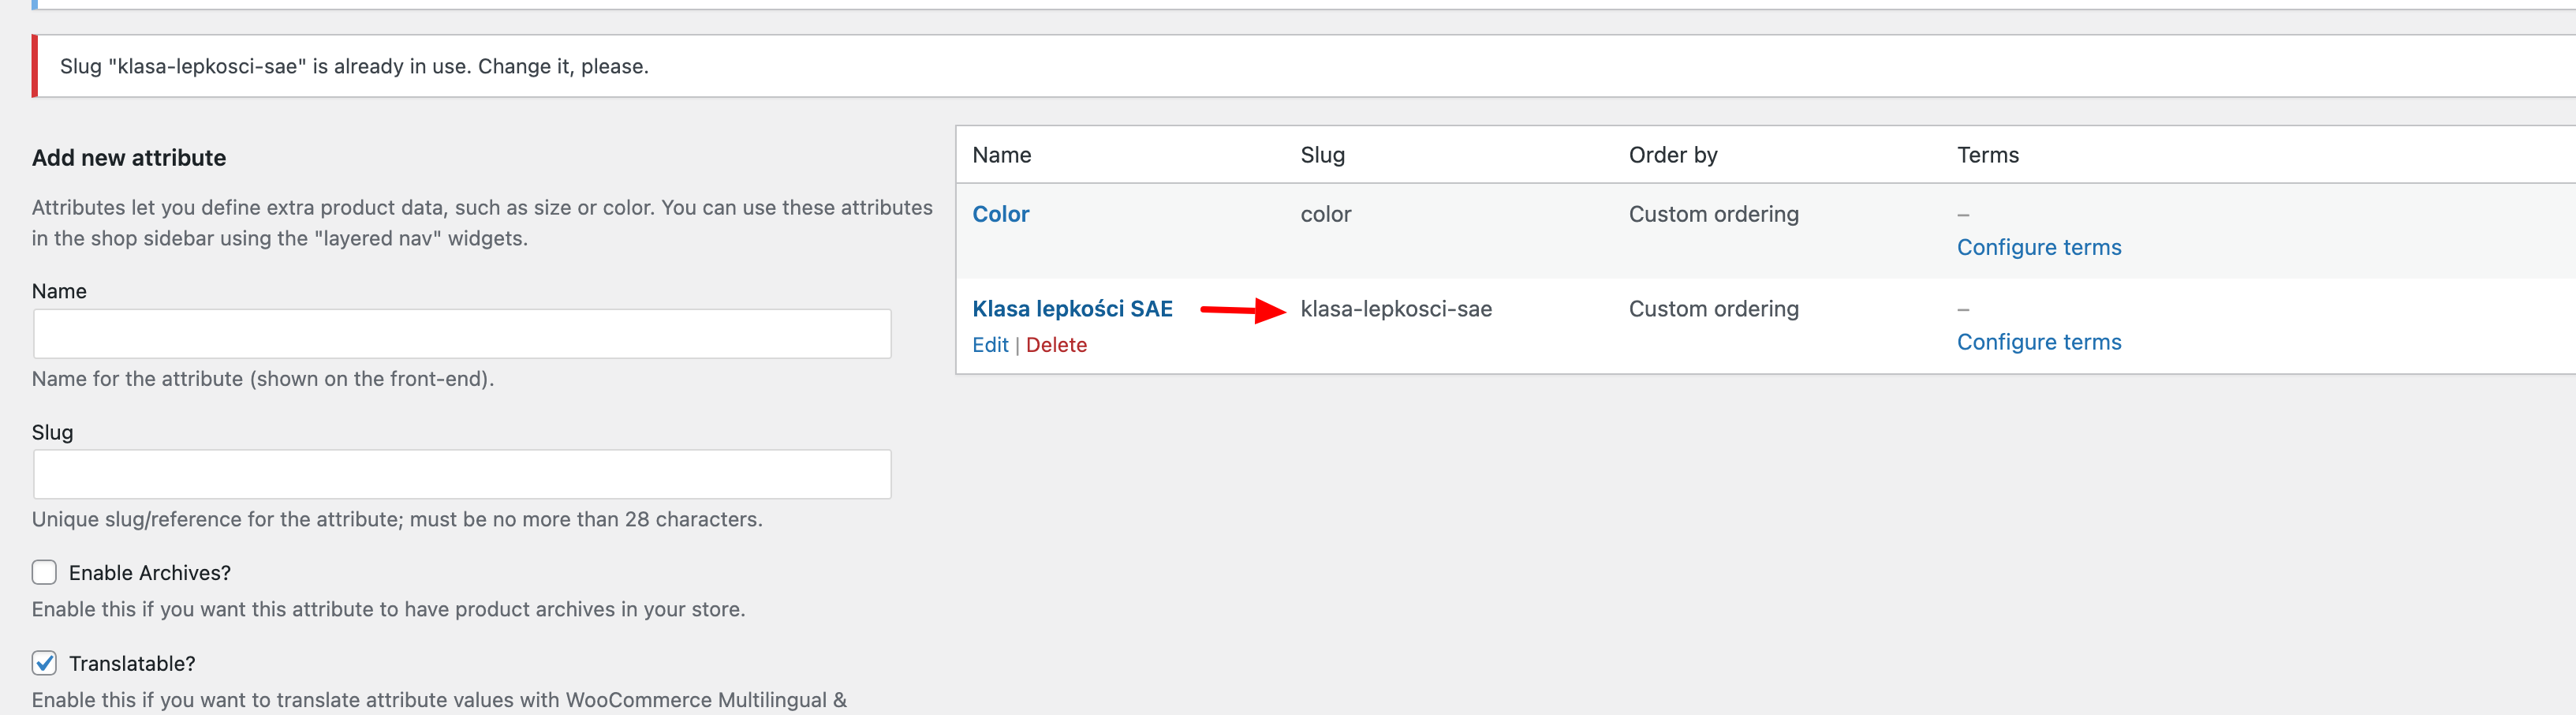The height and width of the screenshot is (715, 2576).
Task: Enable the Archives checkbox
Action: coord(44,572)
